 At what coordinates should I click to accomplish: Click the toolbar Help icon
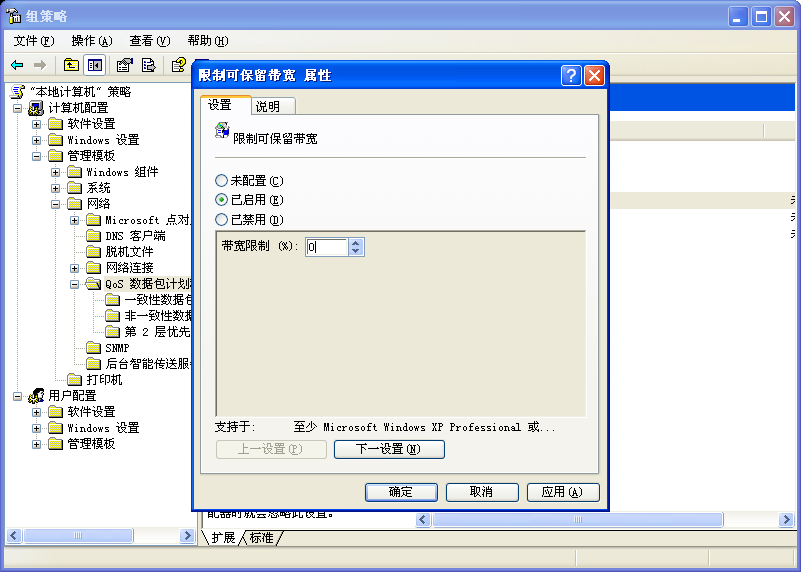(x=178, y=65)
